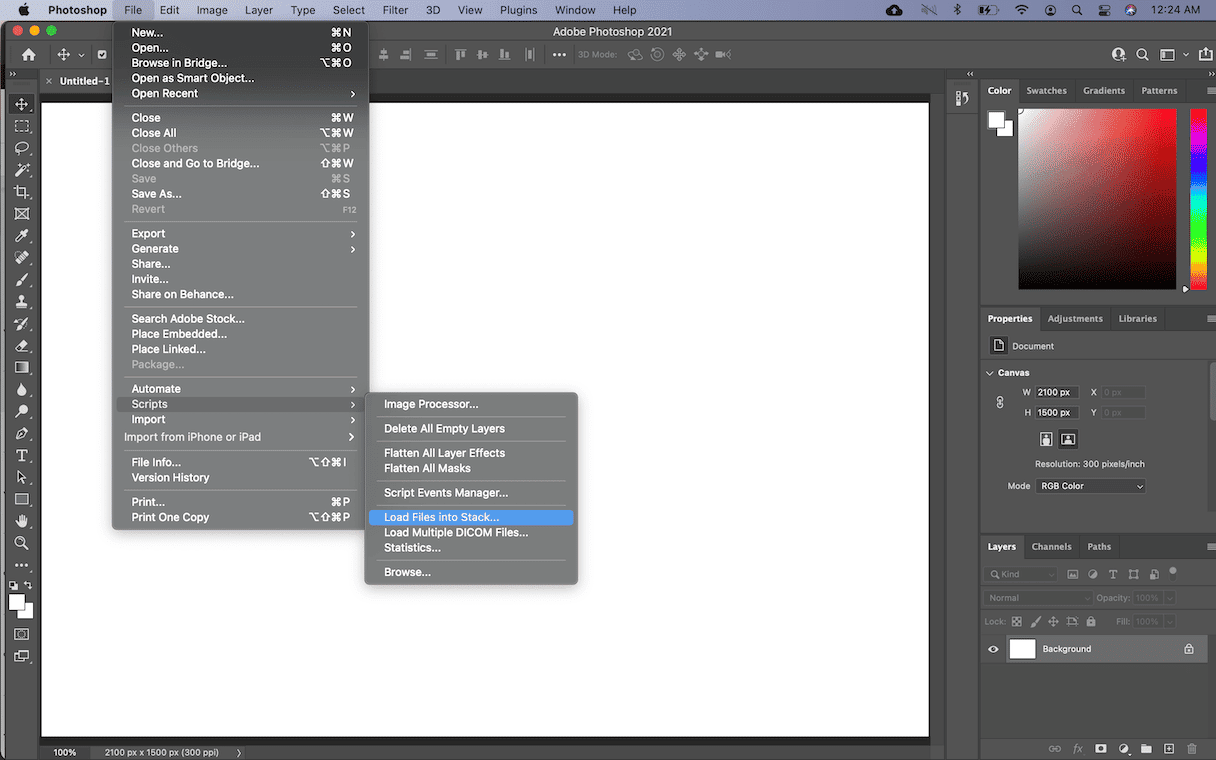Image resolution: width=1216 pixels, height=760 pixels.
Task: Open the History panel icon
Action: [962, 97]
